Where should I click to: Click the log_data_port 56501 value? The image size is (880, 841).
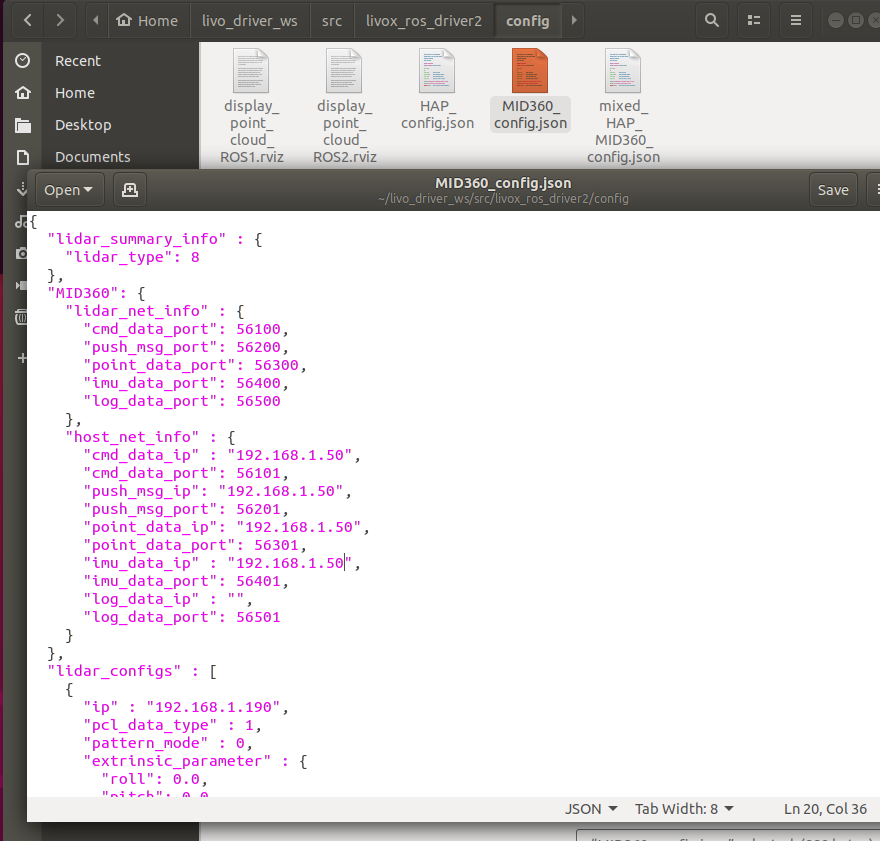click(258, 617)
